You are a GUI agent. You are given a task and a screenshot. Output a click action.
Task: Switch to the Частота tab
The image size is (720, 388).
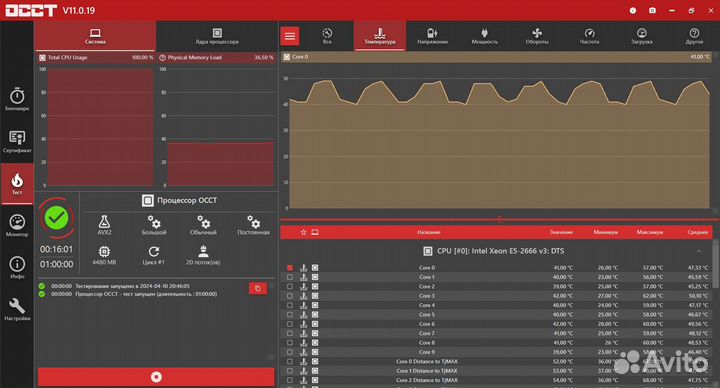589,36
